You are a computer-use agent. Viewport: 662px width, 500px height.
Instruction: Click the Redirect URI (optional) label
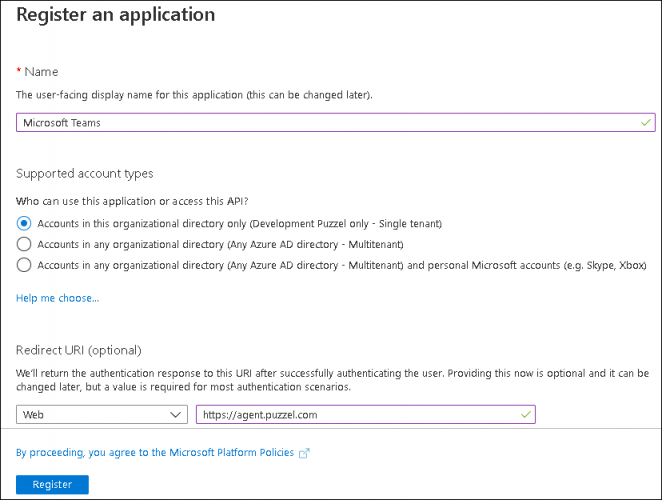coord(78,350)
